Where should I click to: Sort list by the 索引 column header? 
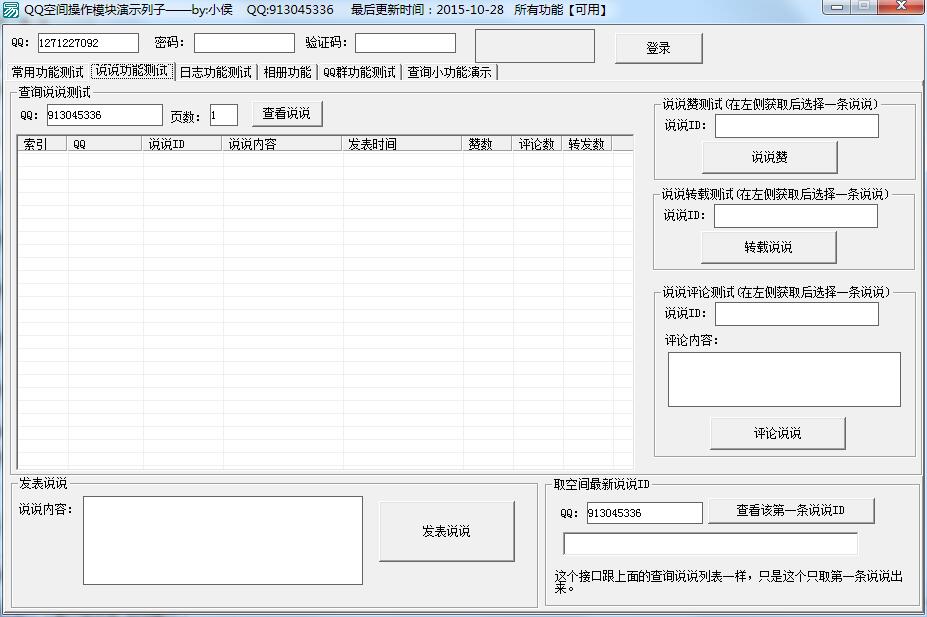[x=43, y=144]
